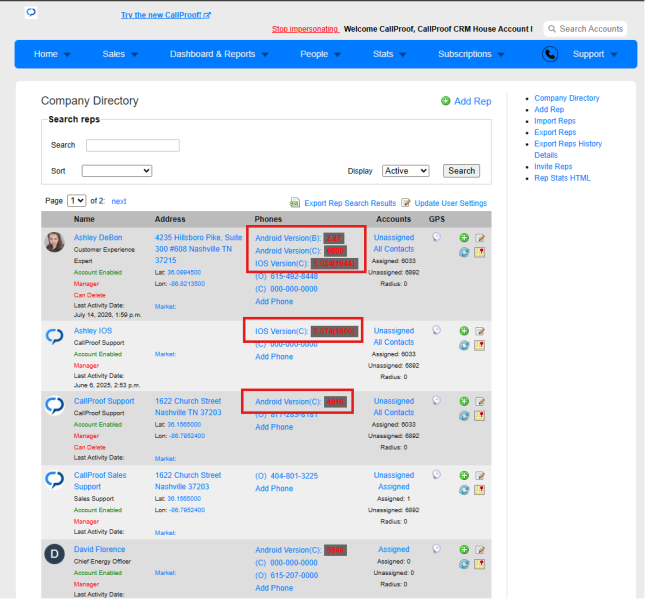Click Update User Settings link
645x599 pixels.
click(x=450, y=203)
